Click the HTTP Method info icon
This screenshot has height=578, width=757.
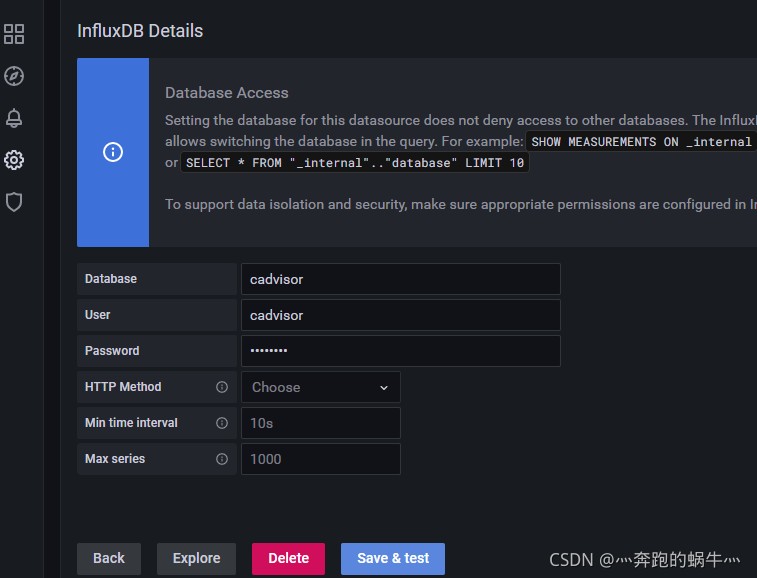click(222, 387)
